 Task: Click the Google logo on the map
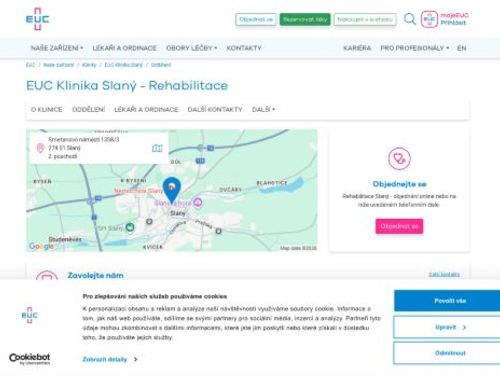(41, 246)
